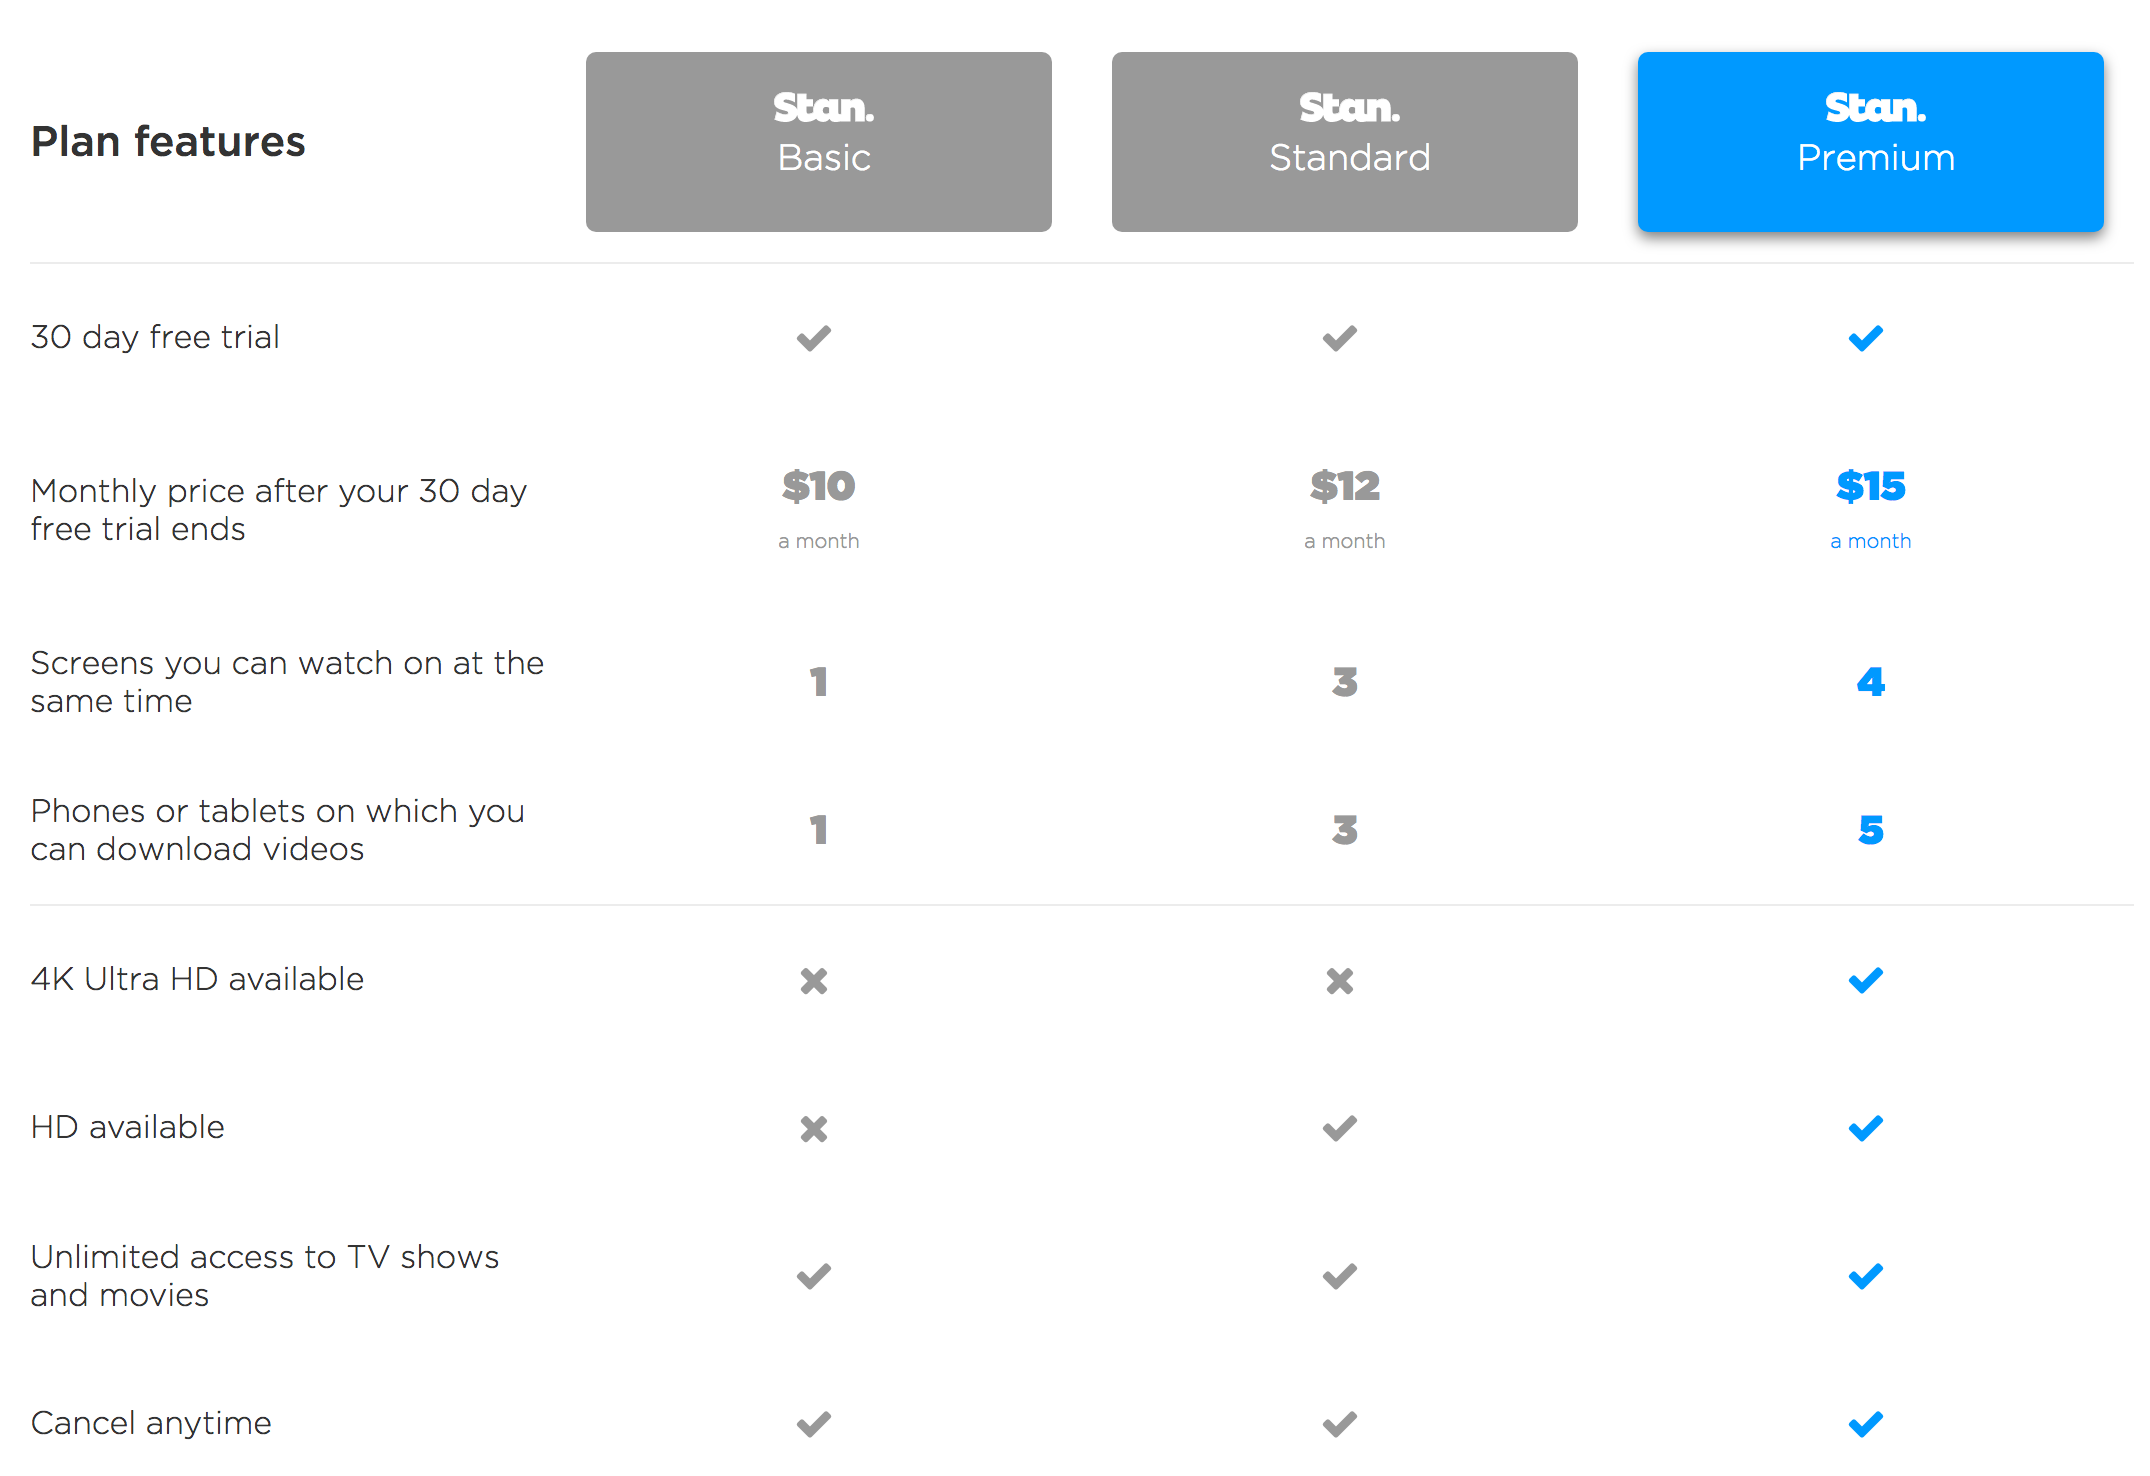Click the Basic HD available cross icon
Screen dimensions: 2150x1476
(x=814, y=1129)
